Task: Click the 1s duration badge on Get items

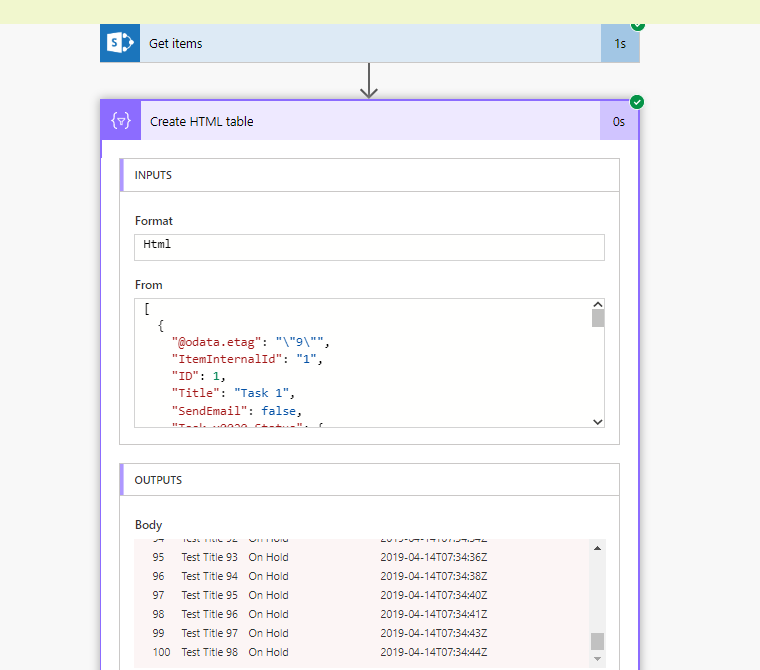Action: [620, 43]
